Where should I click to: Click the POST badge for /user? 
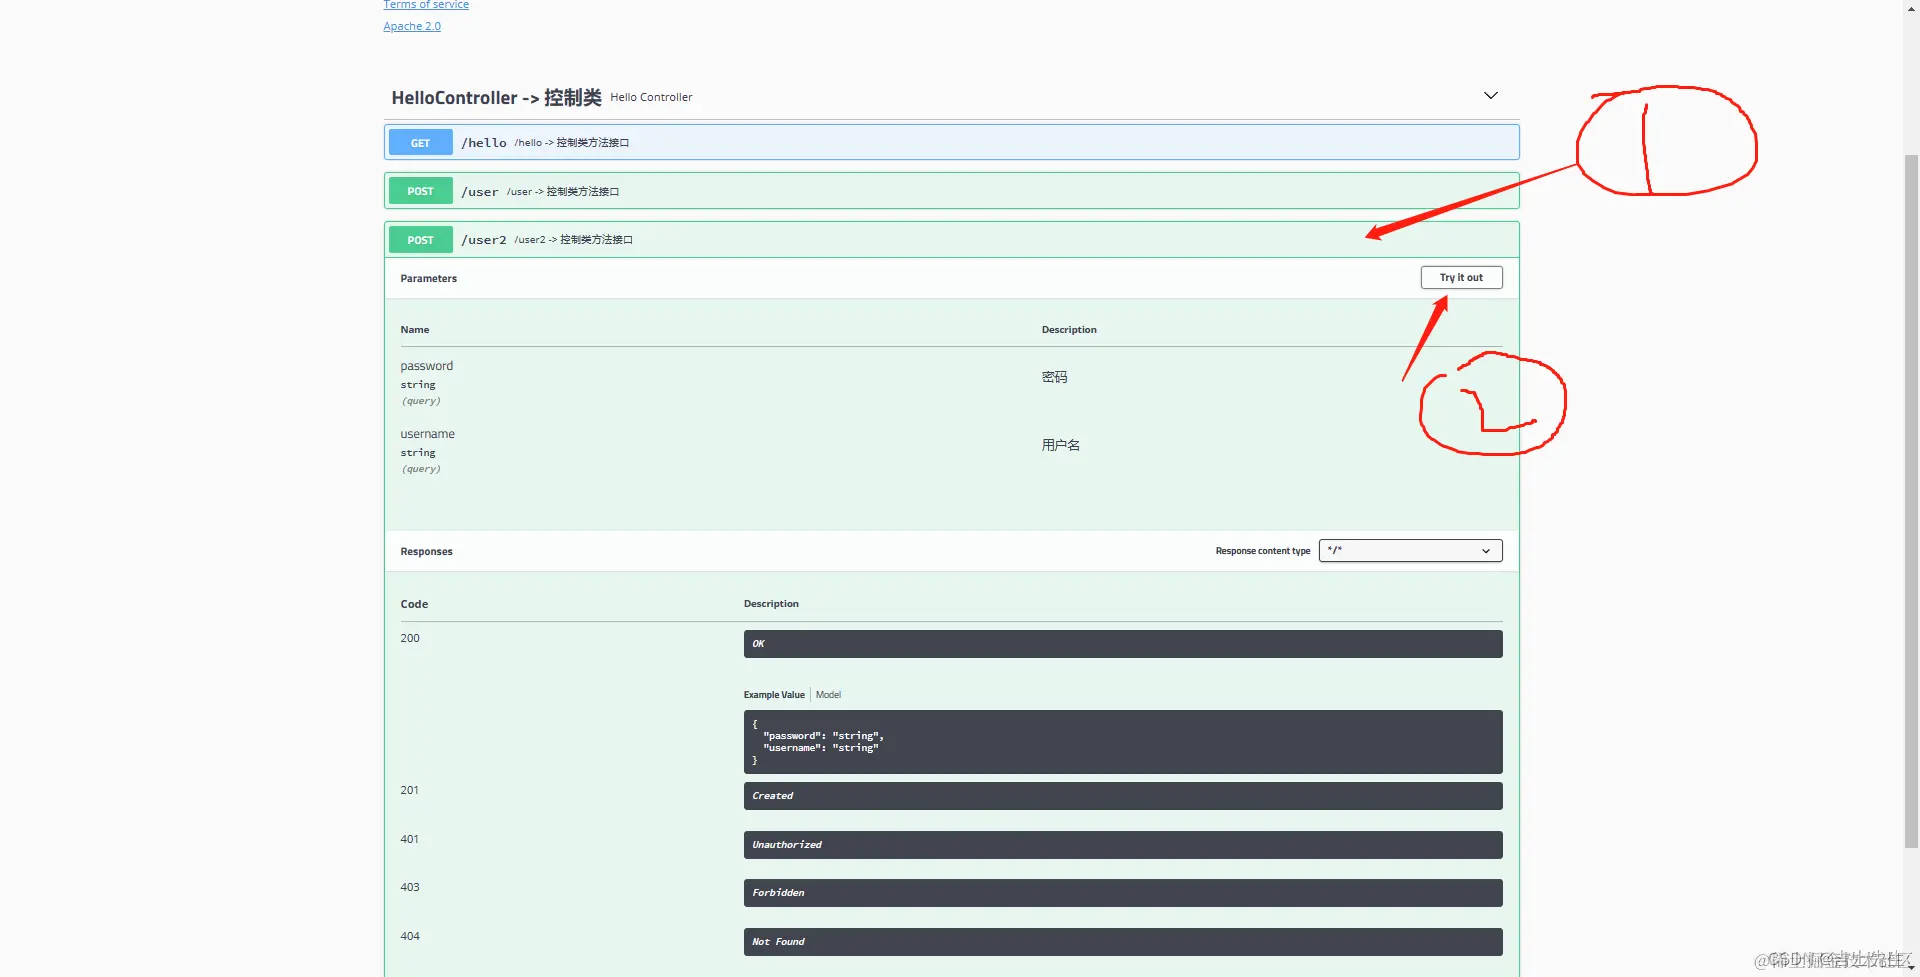[x=420, y=191]
